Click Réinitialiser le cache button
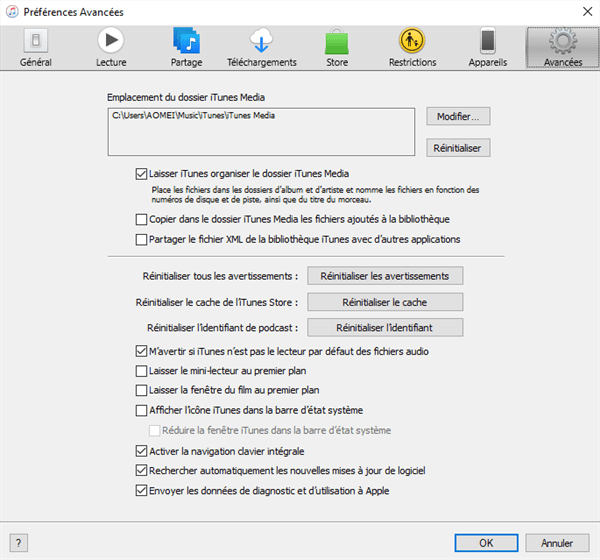The width and height of the screenshot is (600, 560). (385, 302)
